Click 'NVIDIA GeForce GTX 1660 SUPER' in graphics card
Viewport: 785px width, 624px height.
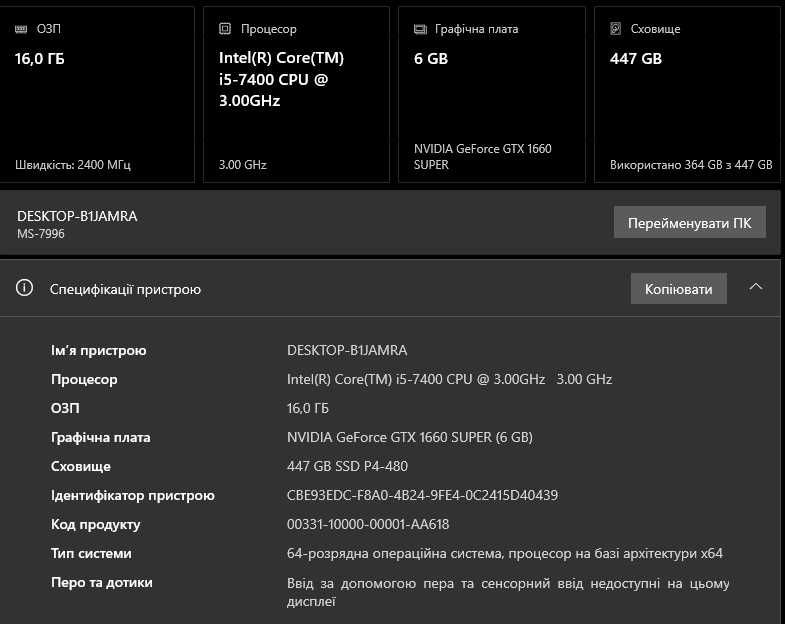click(x=483, y=157)
